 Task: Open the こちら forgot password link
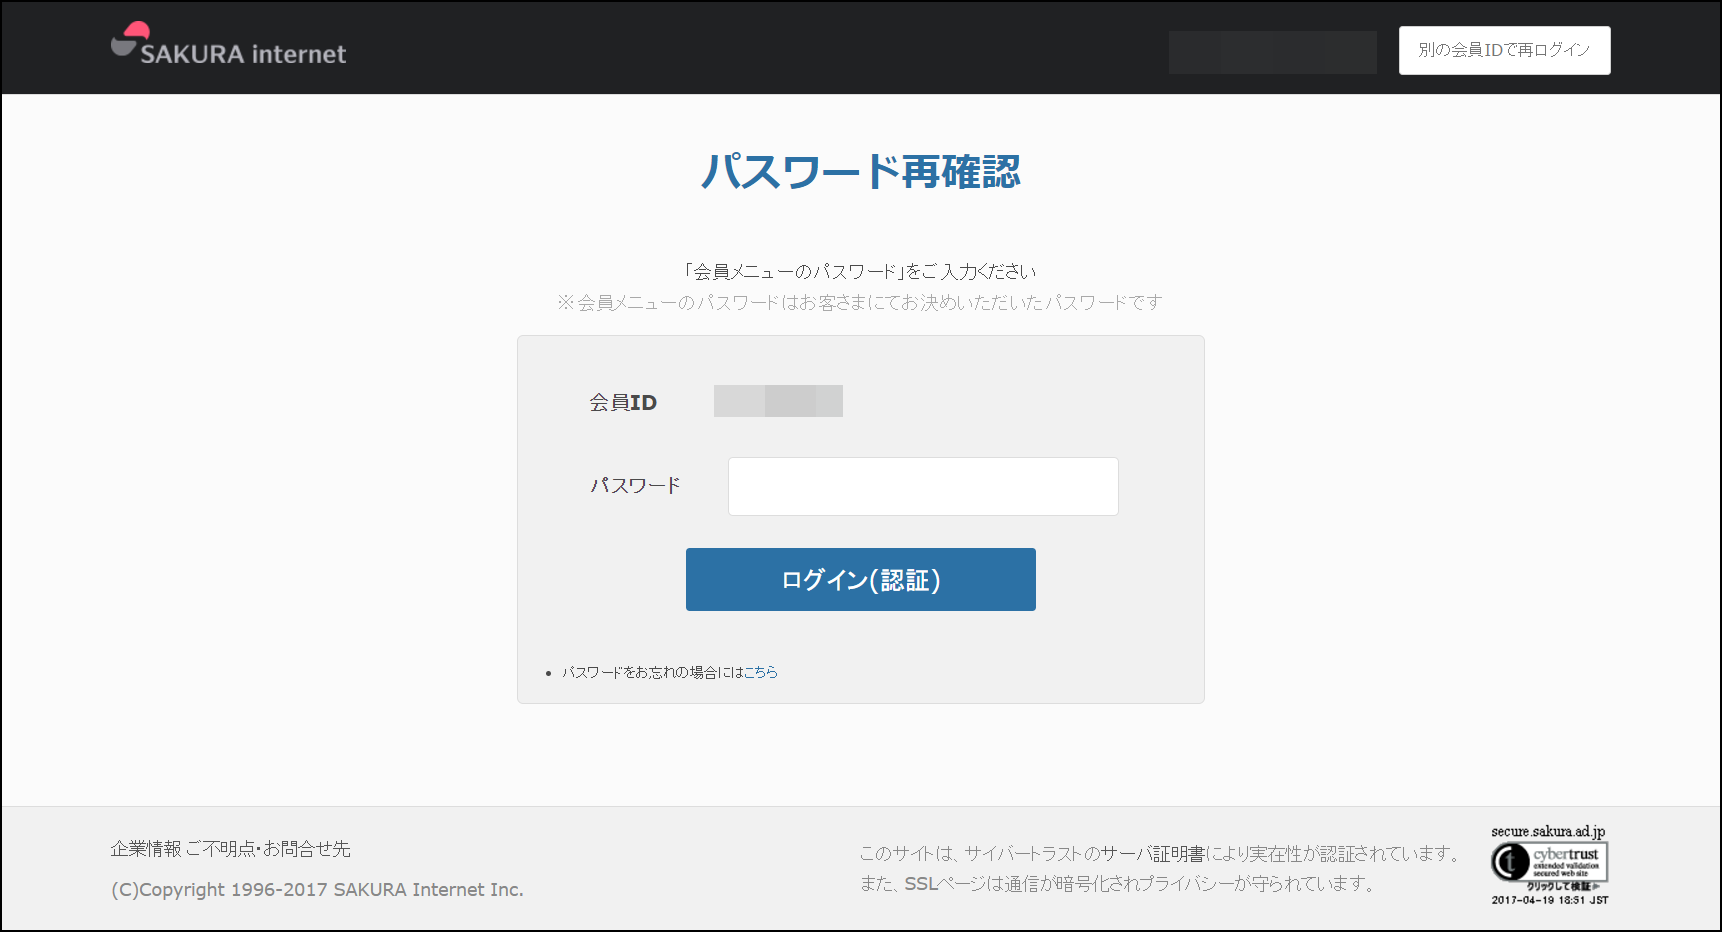click(x=761, y=673)
